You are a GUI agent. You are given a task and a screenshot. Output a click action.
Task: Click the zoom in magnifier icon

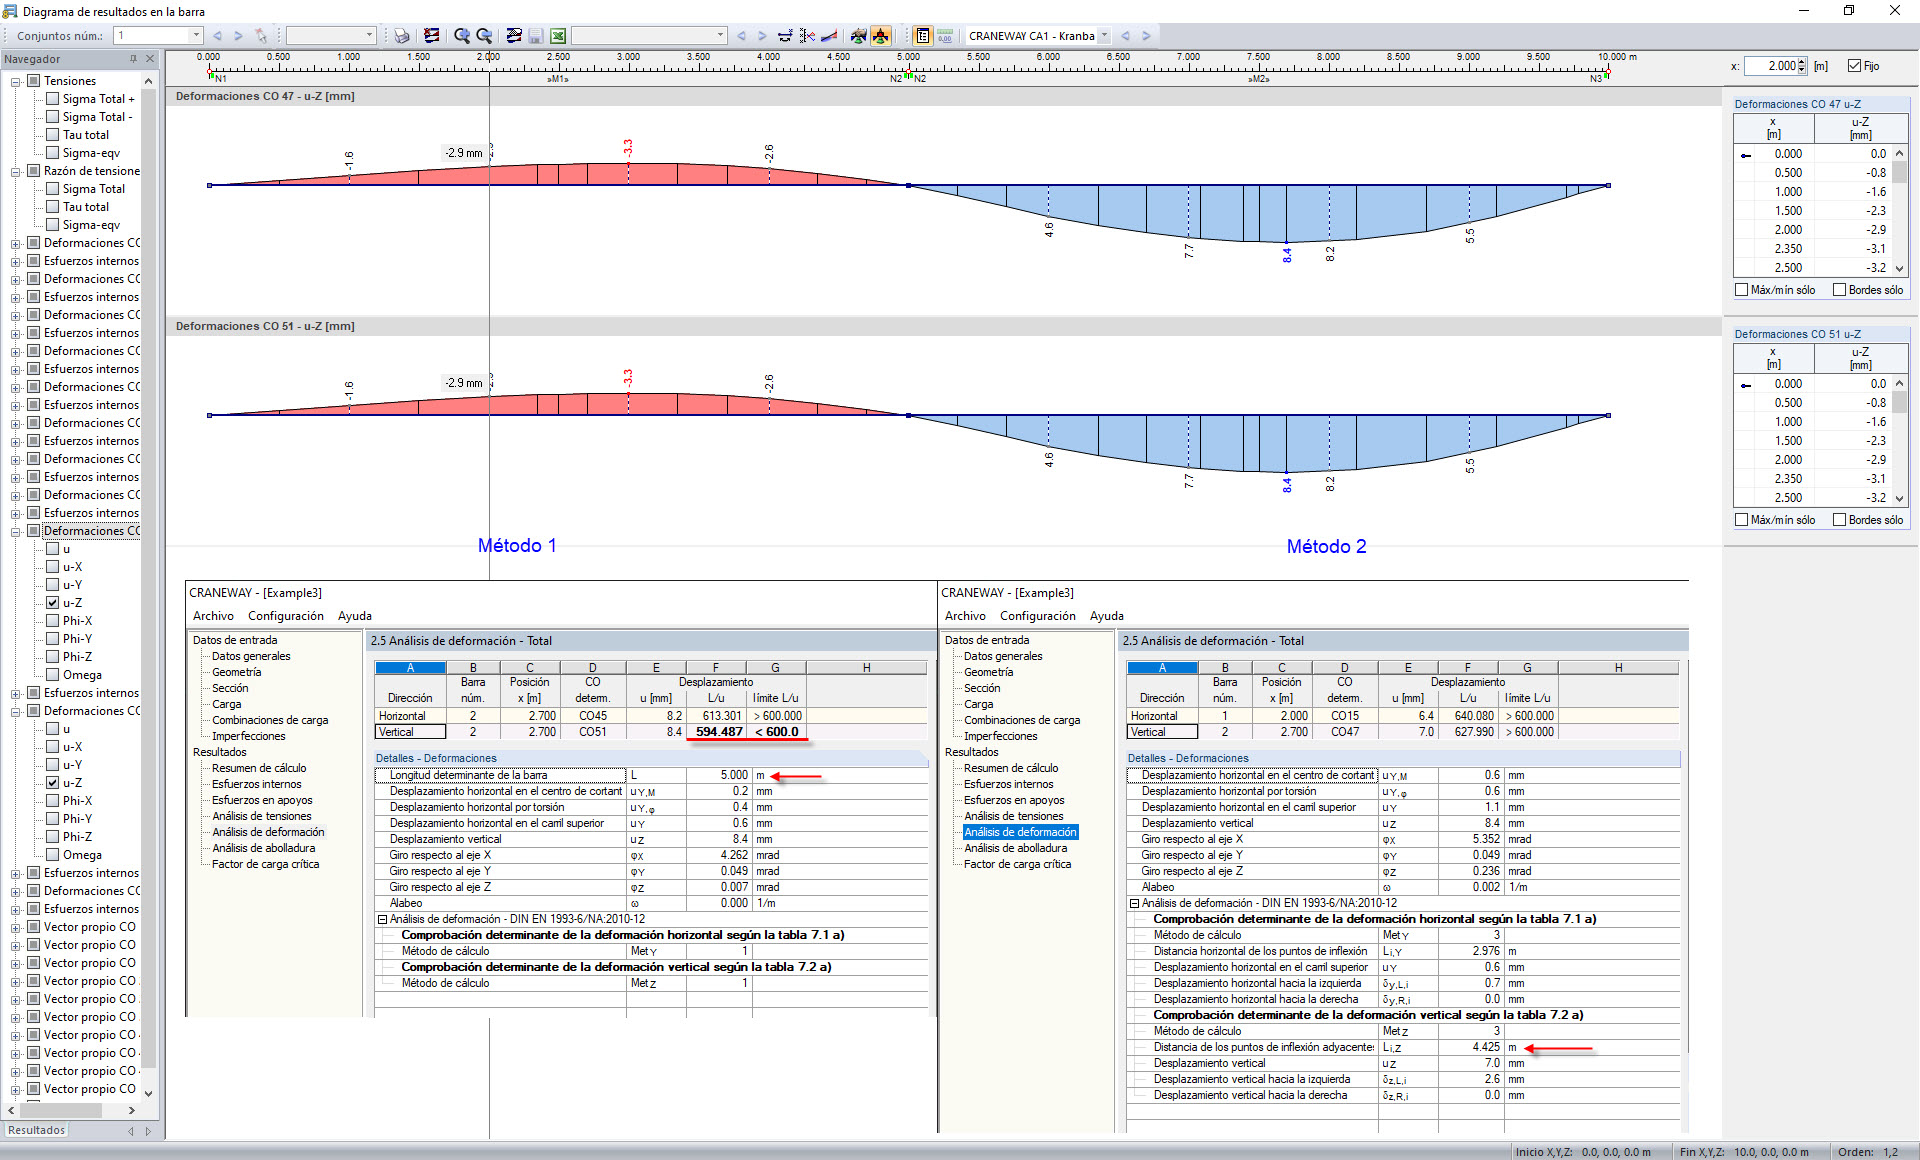tap(461, 36)
